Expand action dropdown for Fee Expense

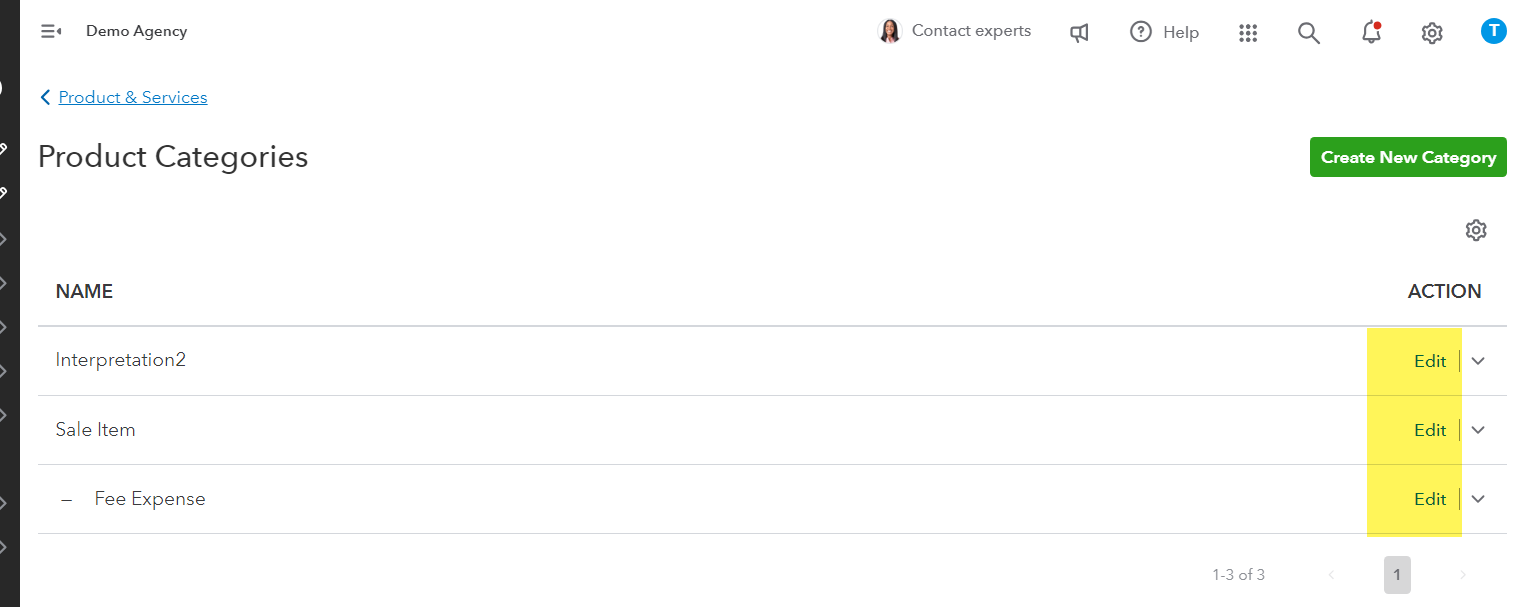coord(1478,499)
